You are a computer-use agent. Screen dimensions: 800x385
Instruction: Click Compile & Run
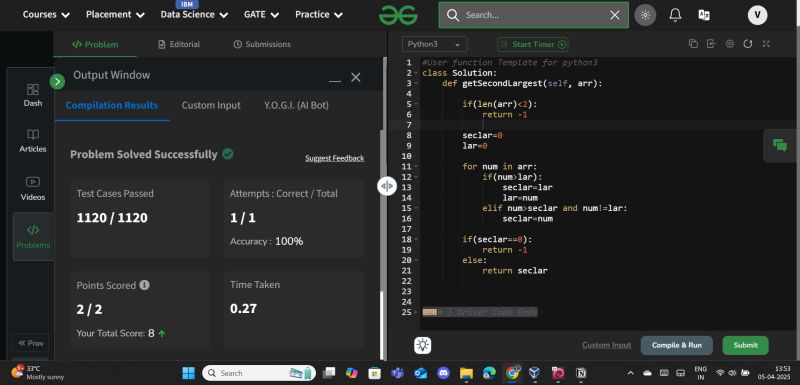pyautogui.click(x=677, y=345)
